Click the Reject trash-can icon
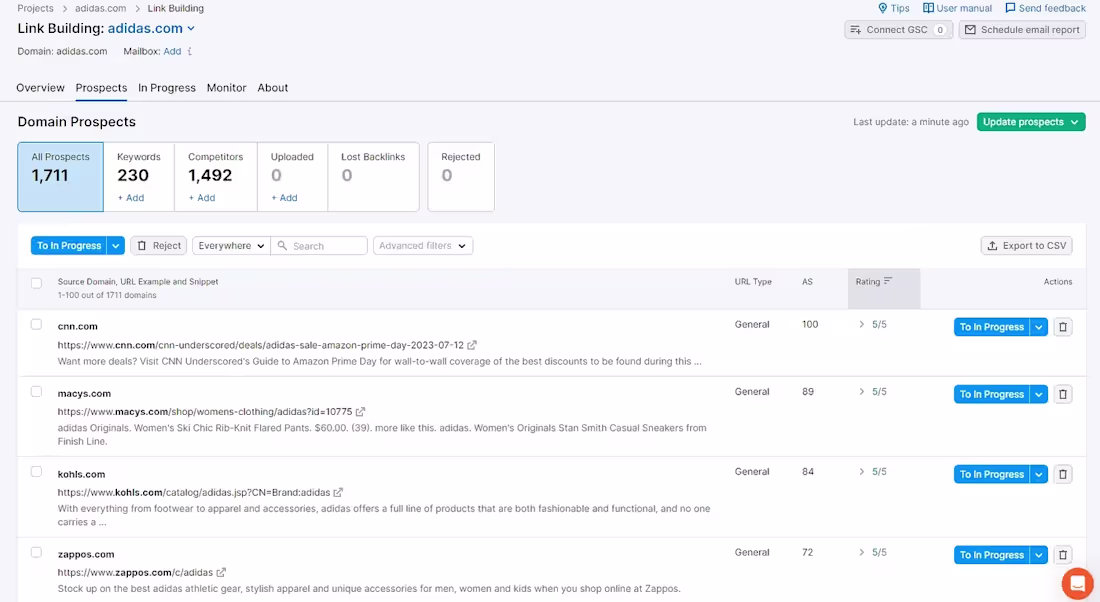1100x602 pixels. click(x=143, y=245)
